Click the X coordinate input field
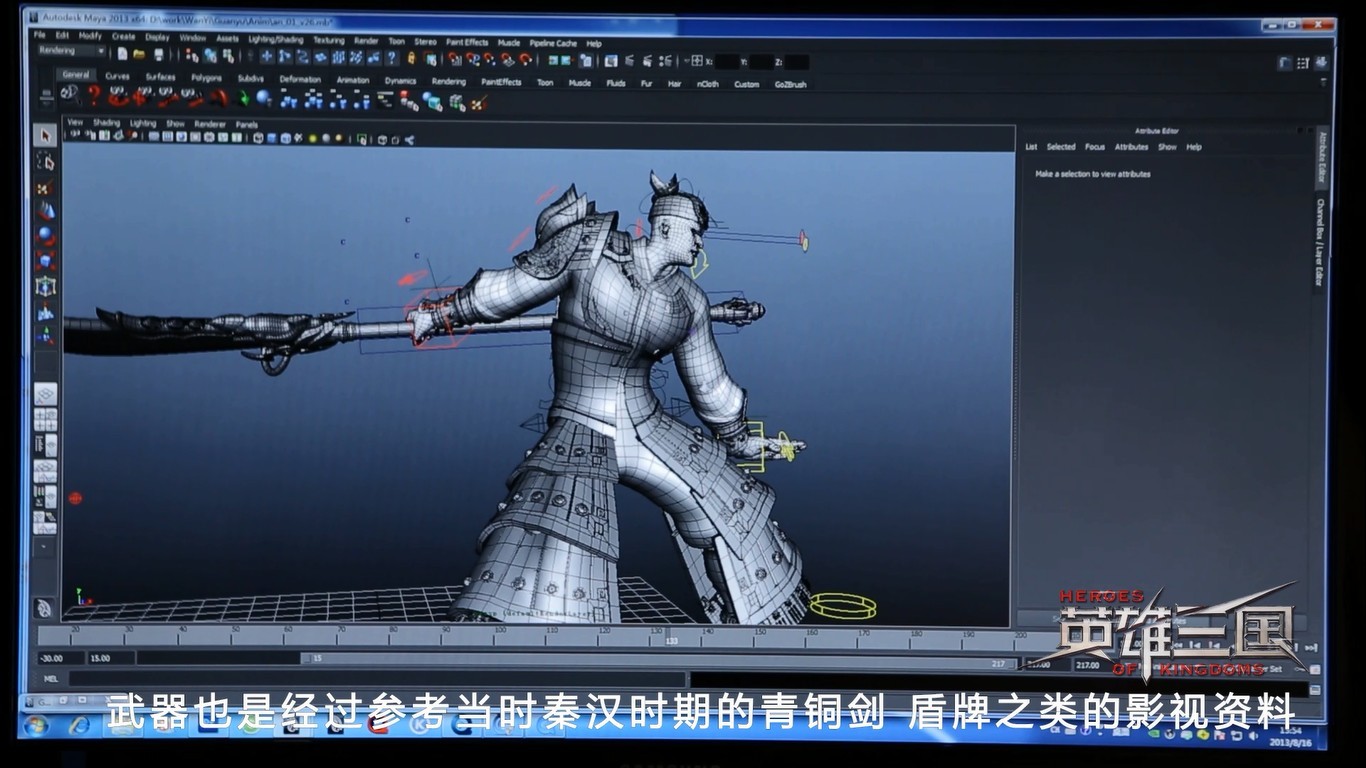The height and width of the screenshot is (768, 1366). coord(727,62)
